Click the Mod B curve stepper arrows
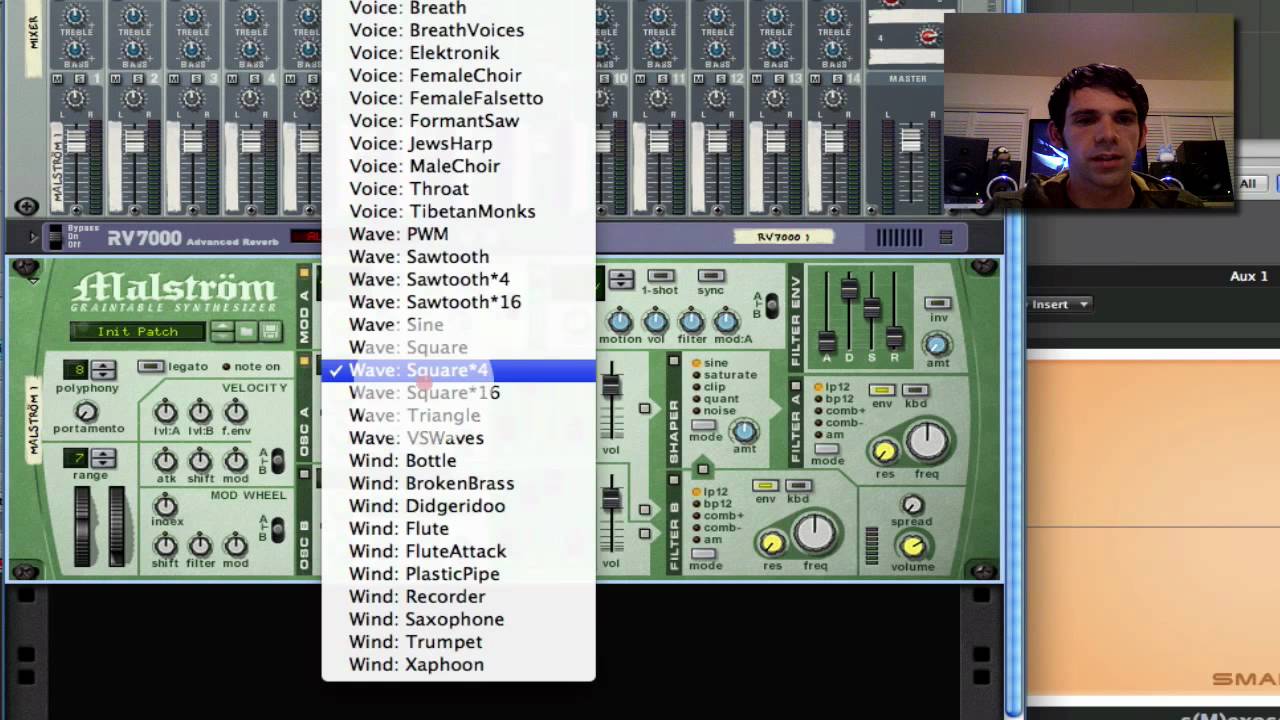Viewport: 1280px width, 720px height. [621, 280]
